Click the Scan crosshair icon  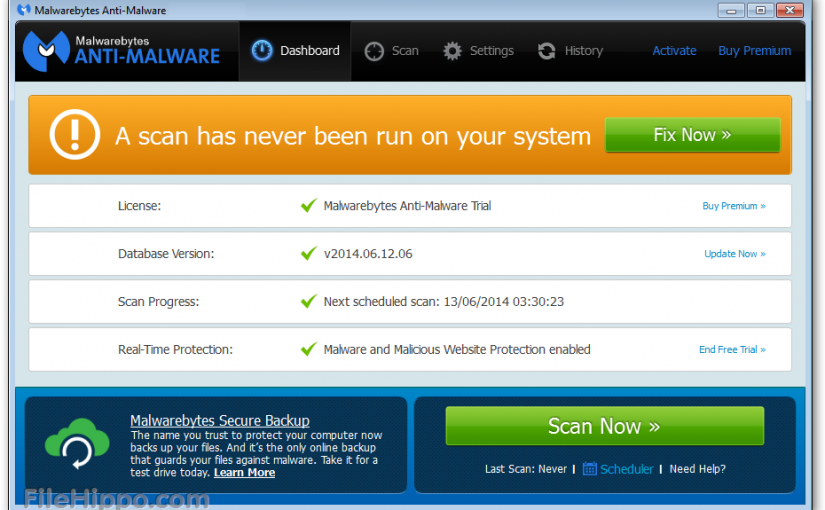coord(374,51)
